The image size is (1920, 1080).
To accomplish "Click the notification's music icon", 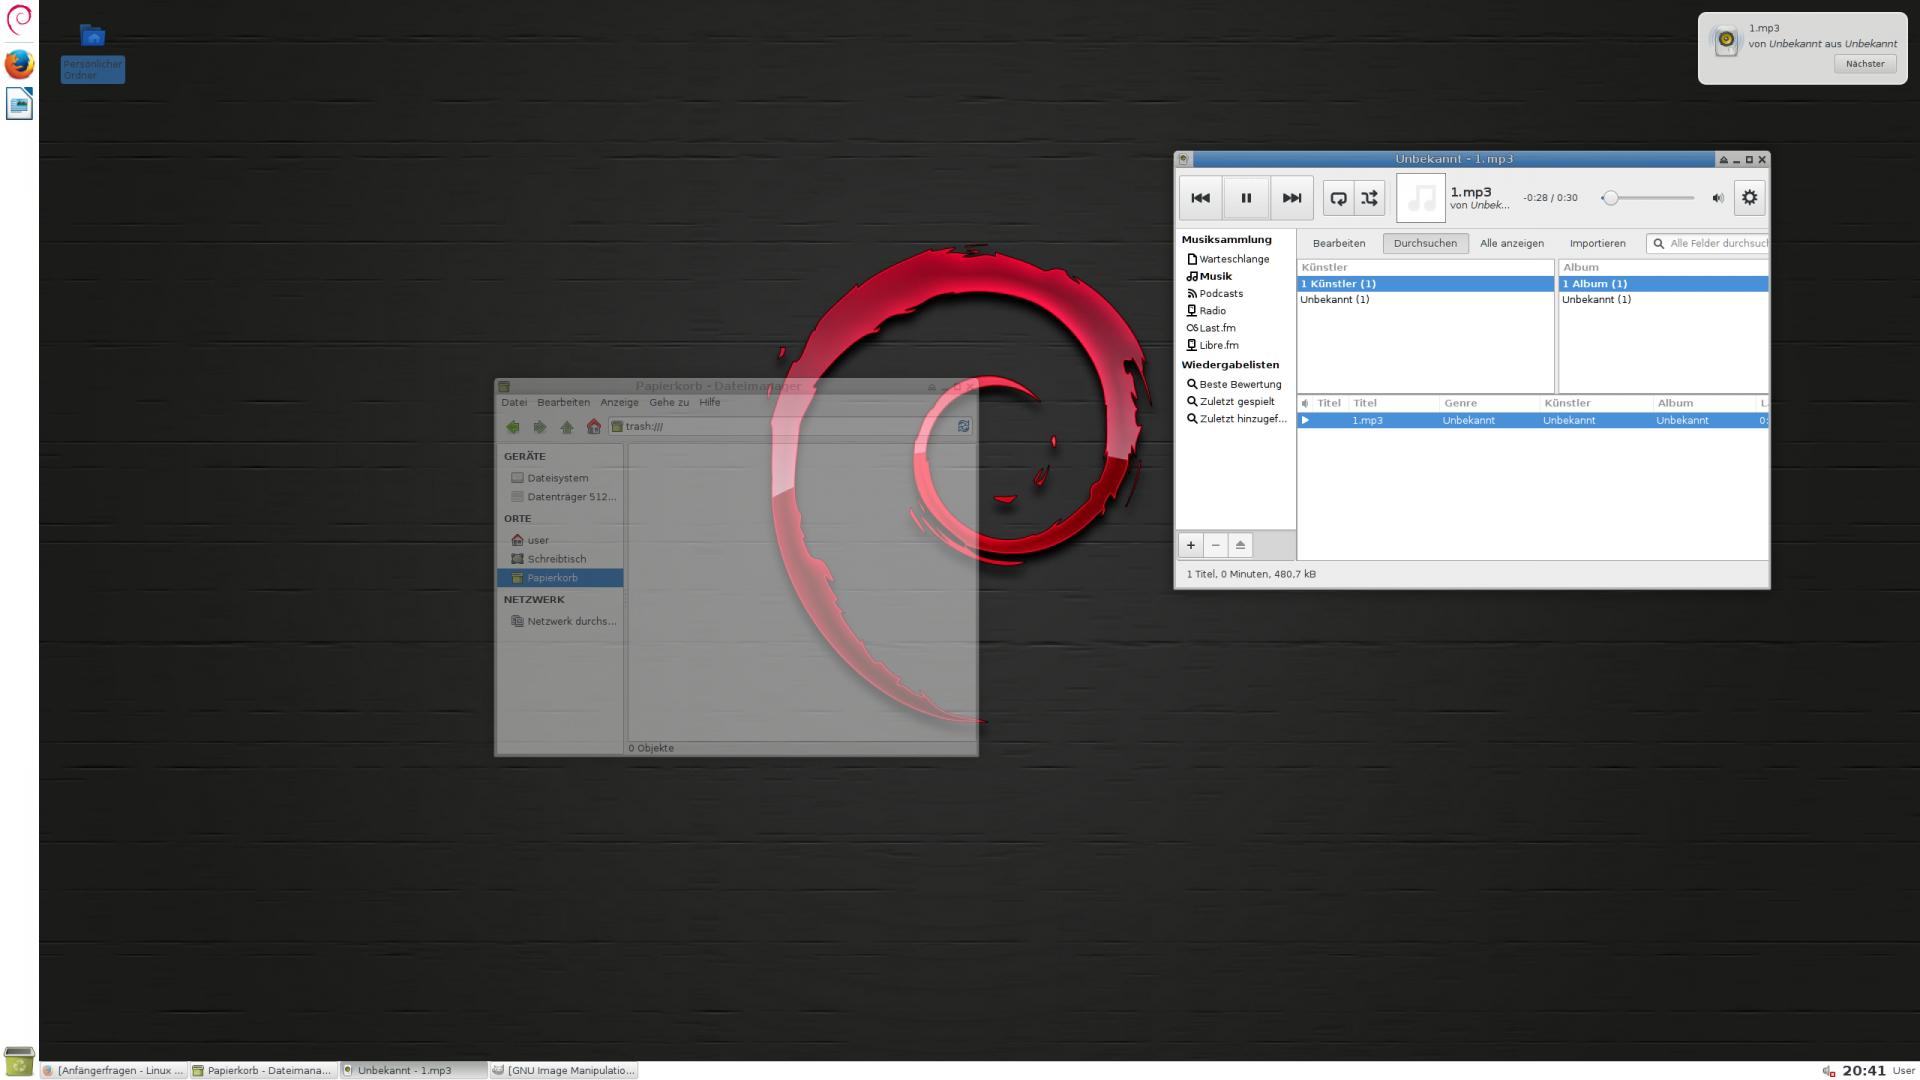I will pos(1726,41).
